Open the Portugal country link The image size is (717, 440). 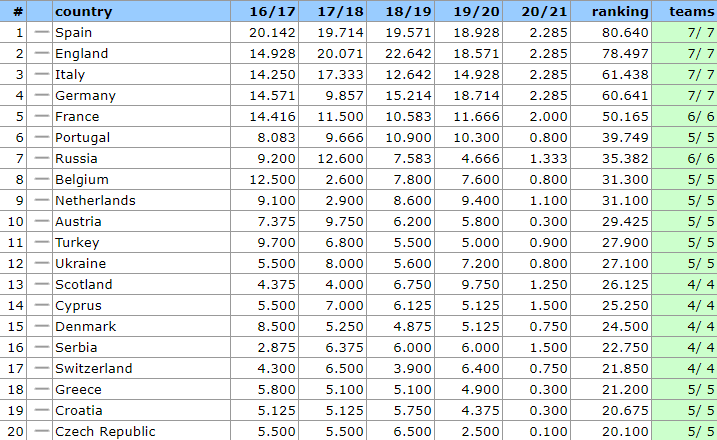pos(82,138)
